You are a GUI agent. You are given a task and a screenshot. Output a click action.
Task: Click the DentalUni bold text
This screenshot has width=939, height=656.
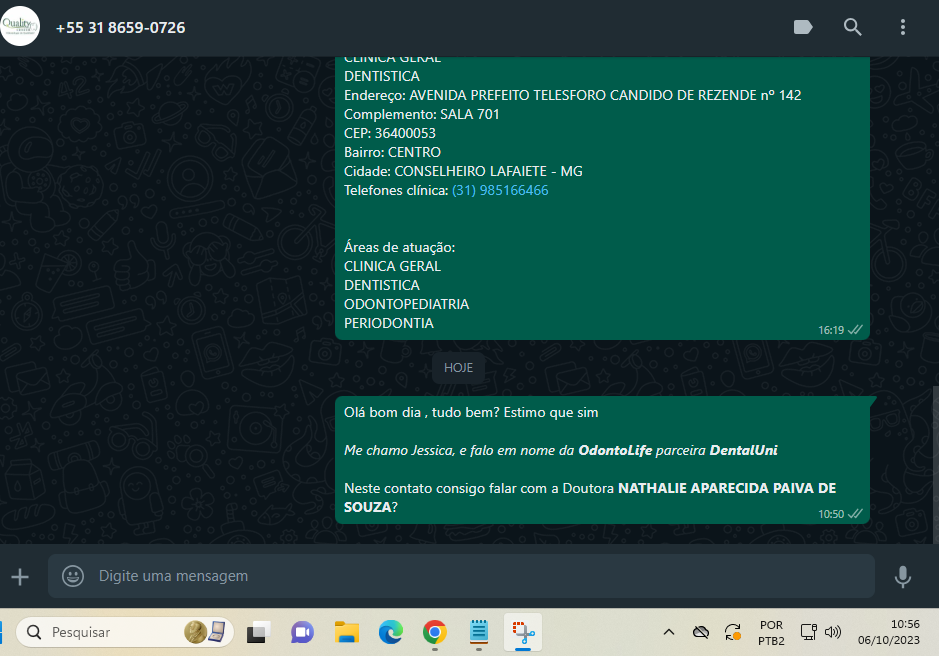pyautogui.click(x=743, y=451)
